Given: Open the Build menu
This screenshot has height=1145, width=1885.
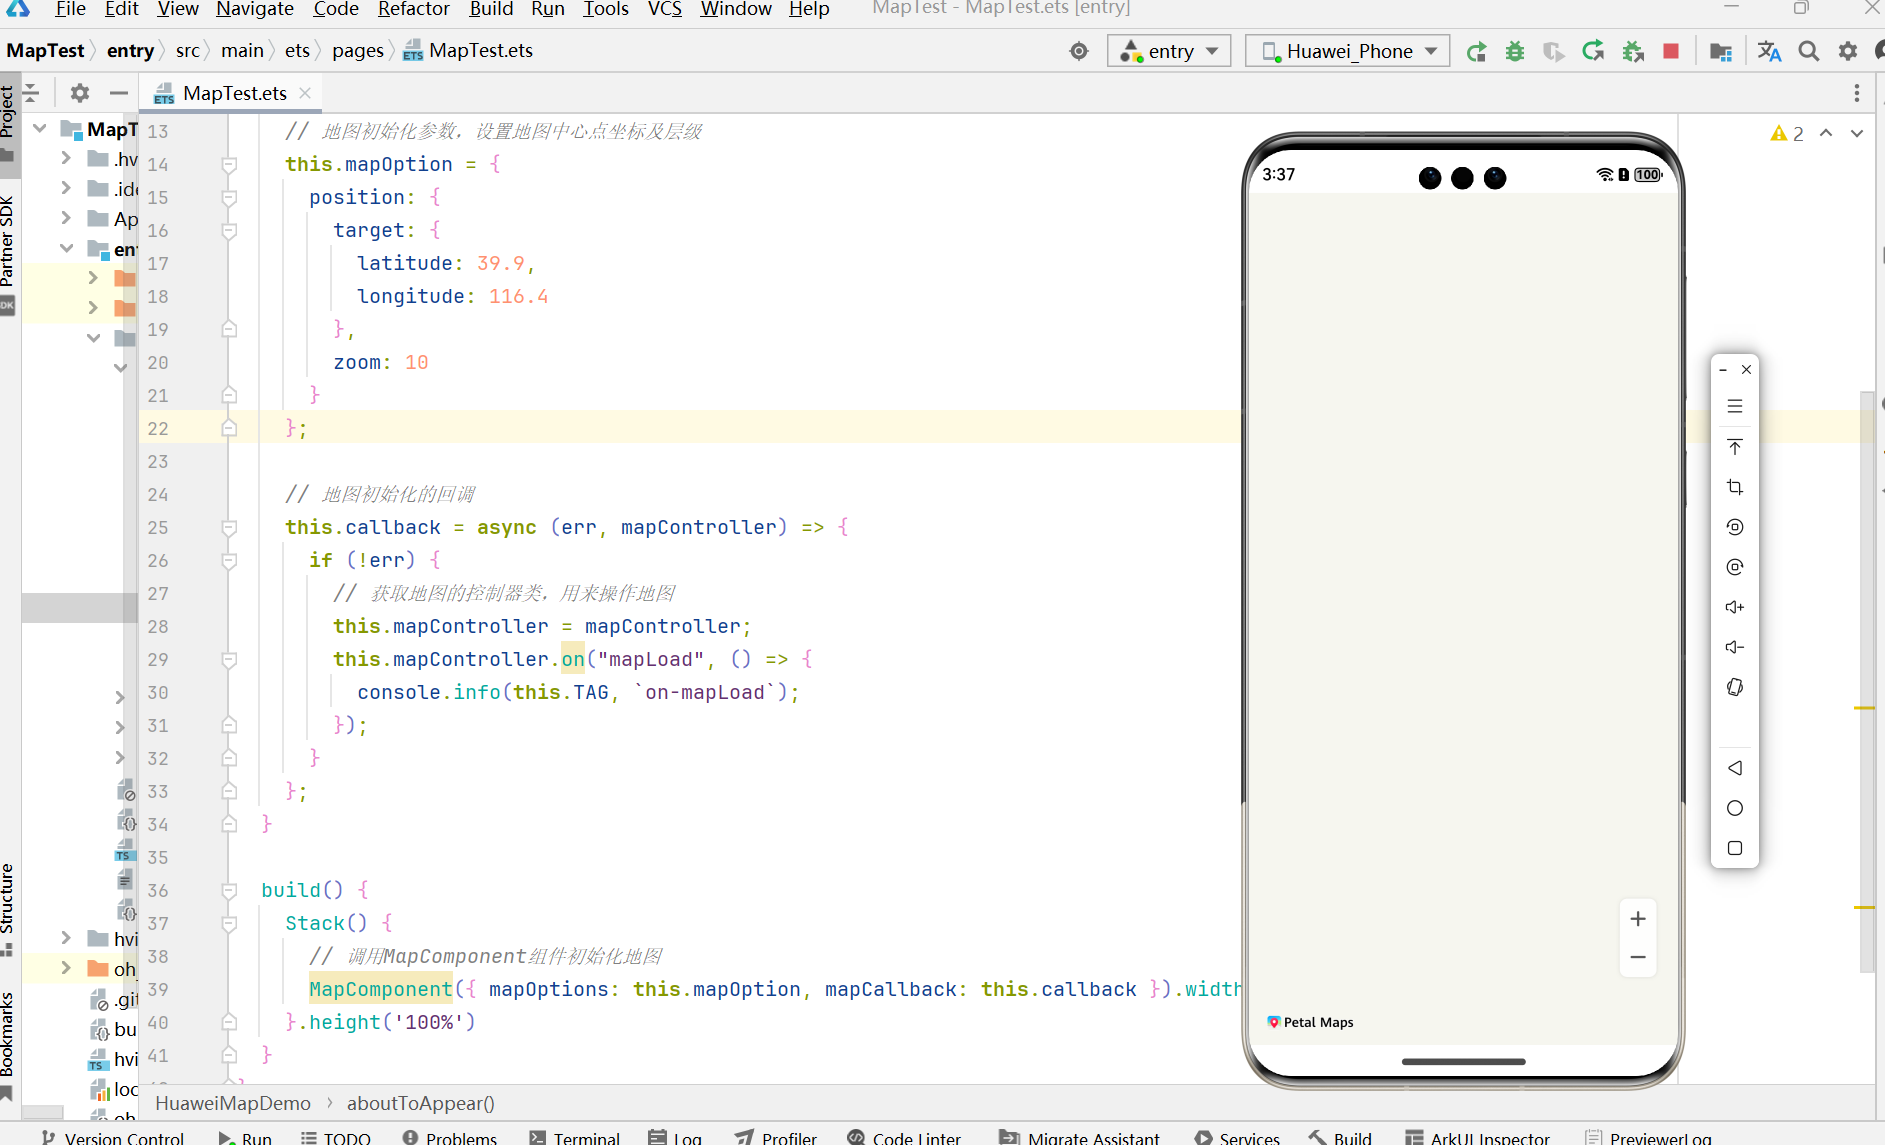Looking at the screenshot, I should 491,9.
